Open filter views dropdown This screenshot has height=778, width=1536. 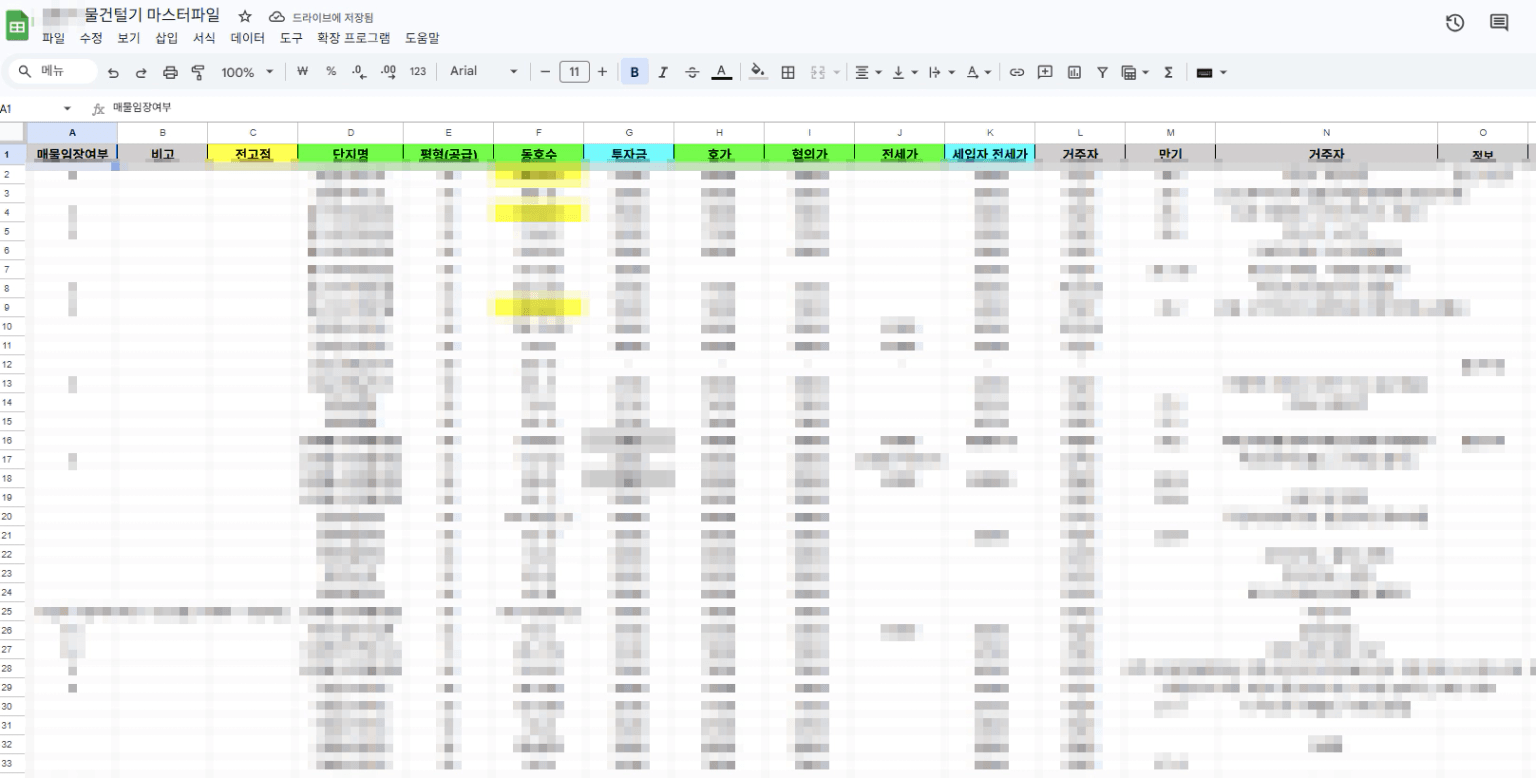tap(1135, 72)
